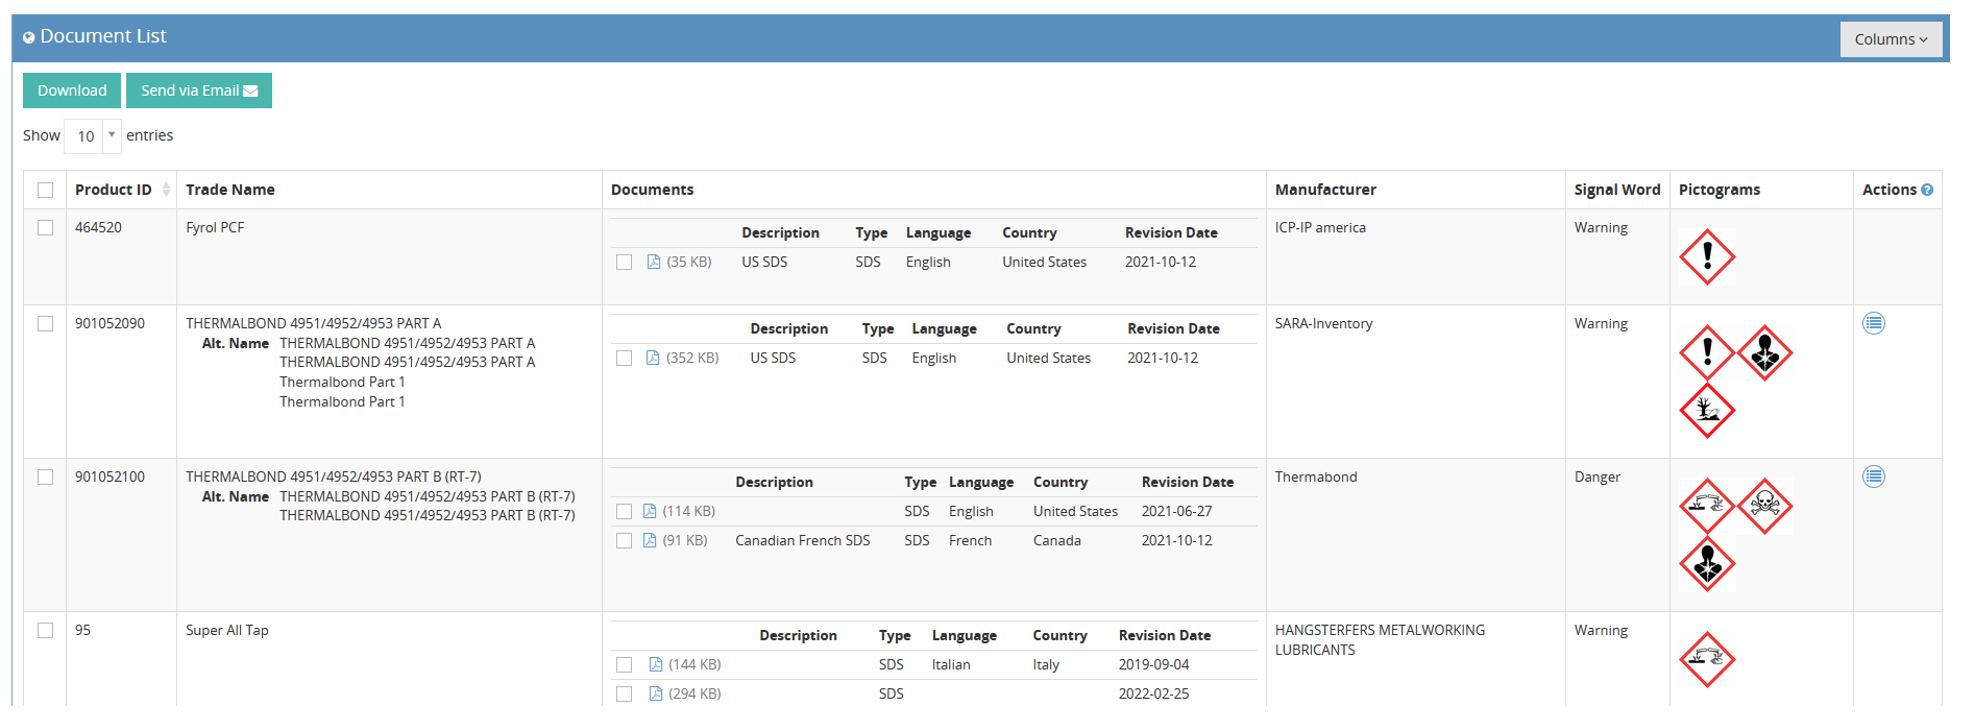
Task: Open actions list icon for product 901052090
Action: (x=1874, y=323)
